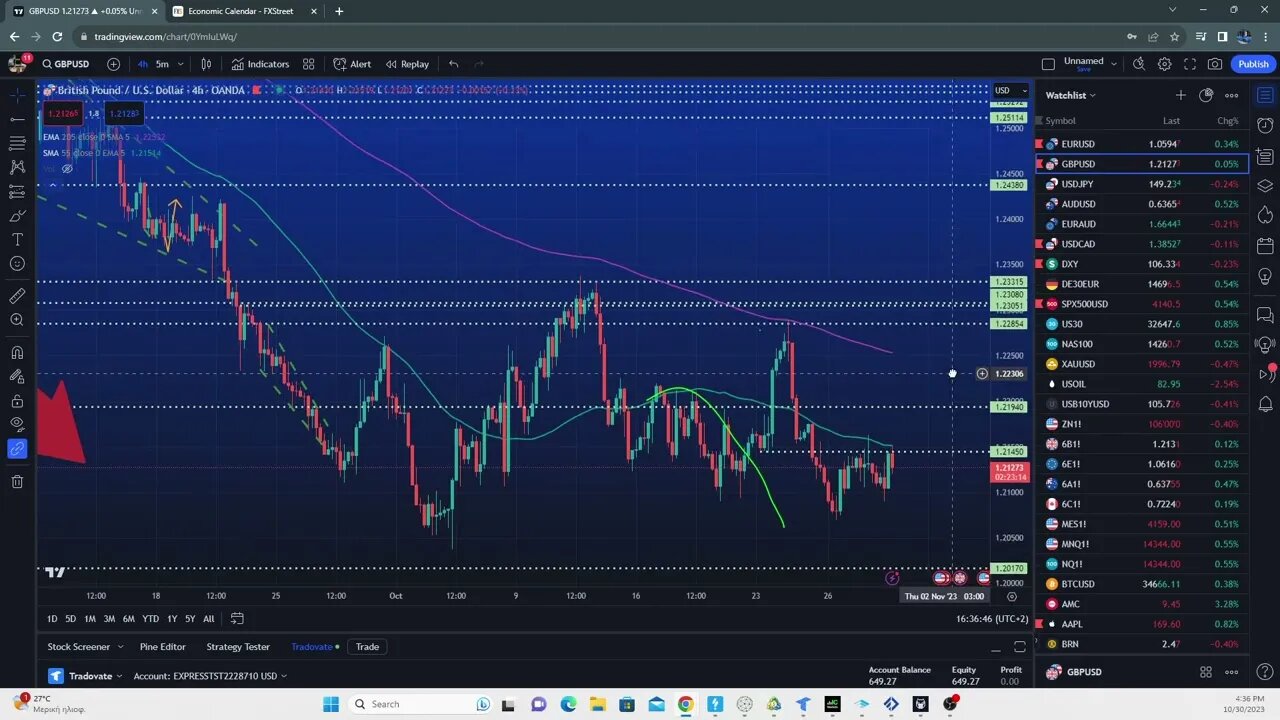Lock all drawing tools

(x=17, y=401)
